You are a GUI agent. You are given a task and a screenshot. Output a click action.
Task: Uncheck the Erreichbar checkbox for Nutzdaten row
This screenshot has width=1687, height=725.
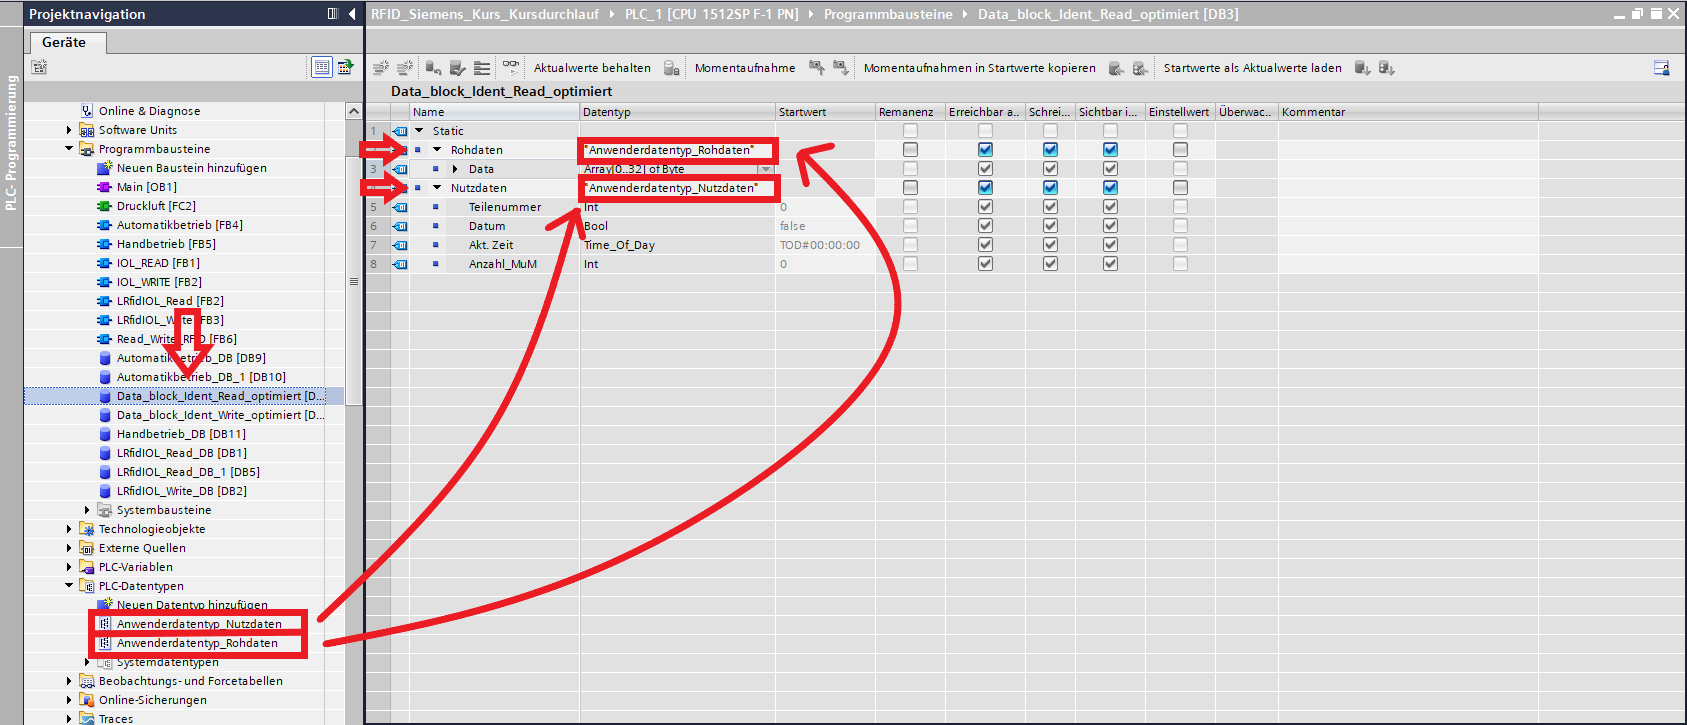pyautogui.click(x=985, y=188)
